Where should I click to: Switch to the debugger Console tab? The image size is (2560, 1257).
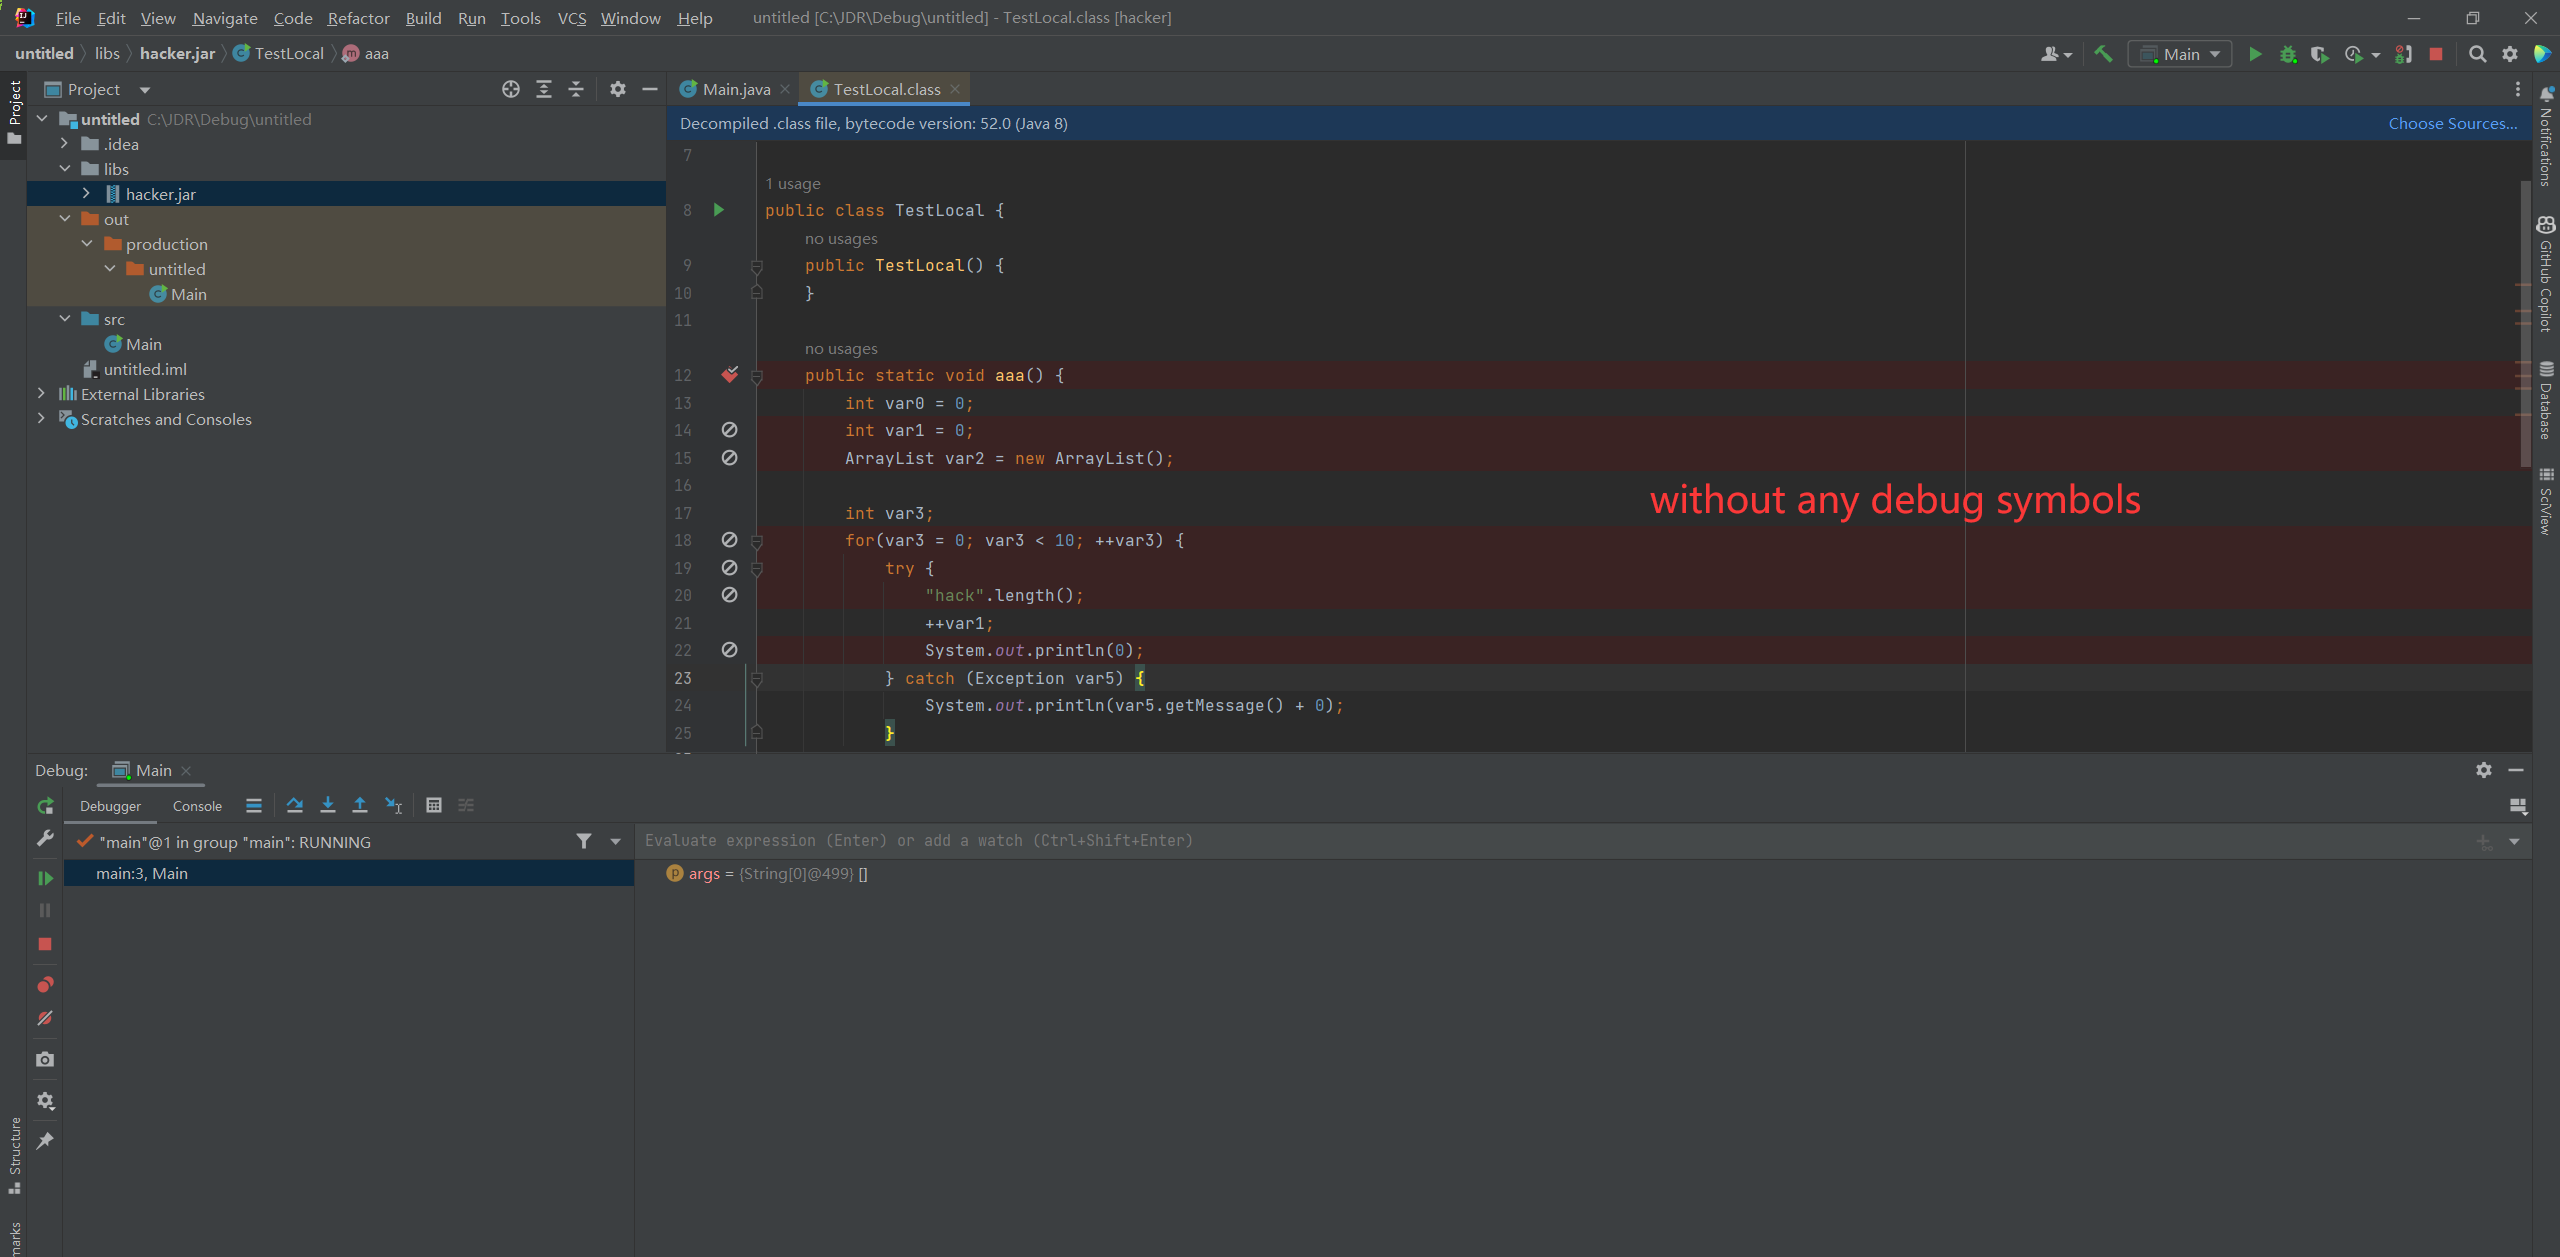point(197,806)
